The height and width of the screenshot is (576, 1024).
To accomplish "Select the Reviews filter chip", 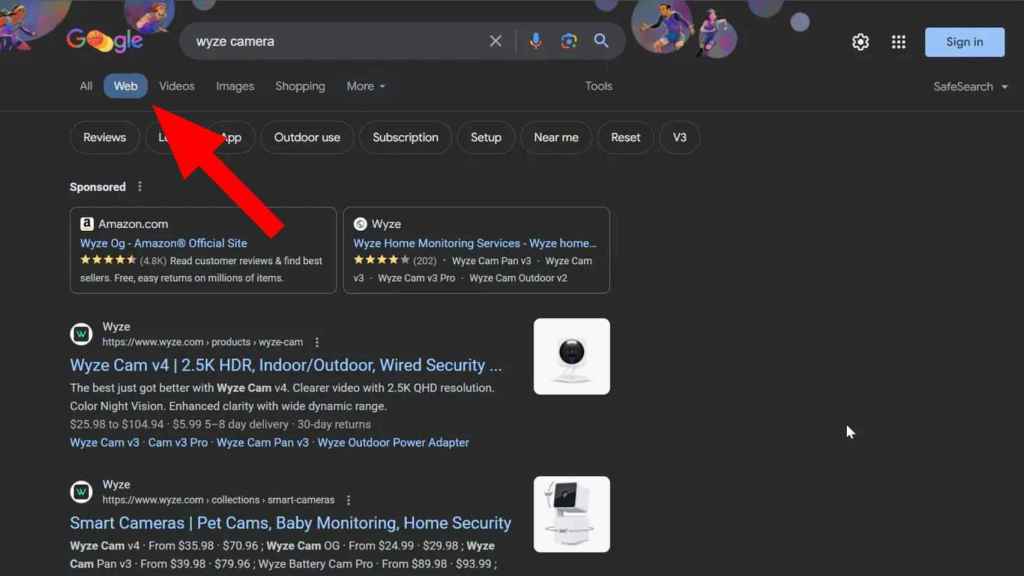I will 104,138.
